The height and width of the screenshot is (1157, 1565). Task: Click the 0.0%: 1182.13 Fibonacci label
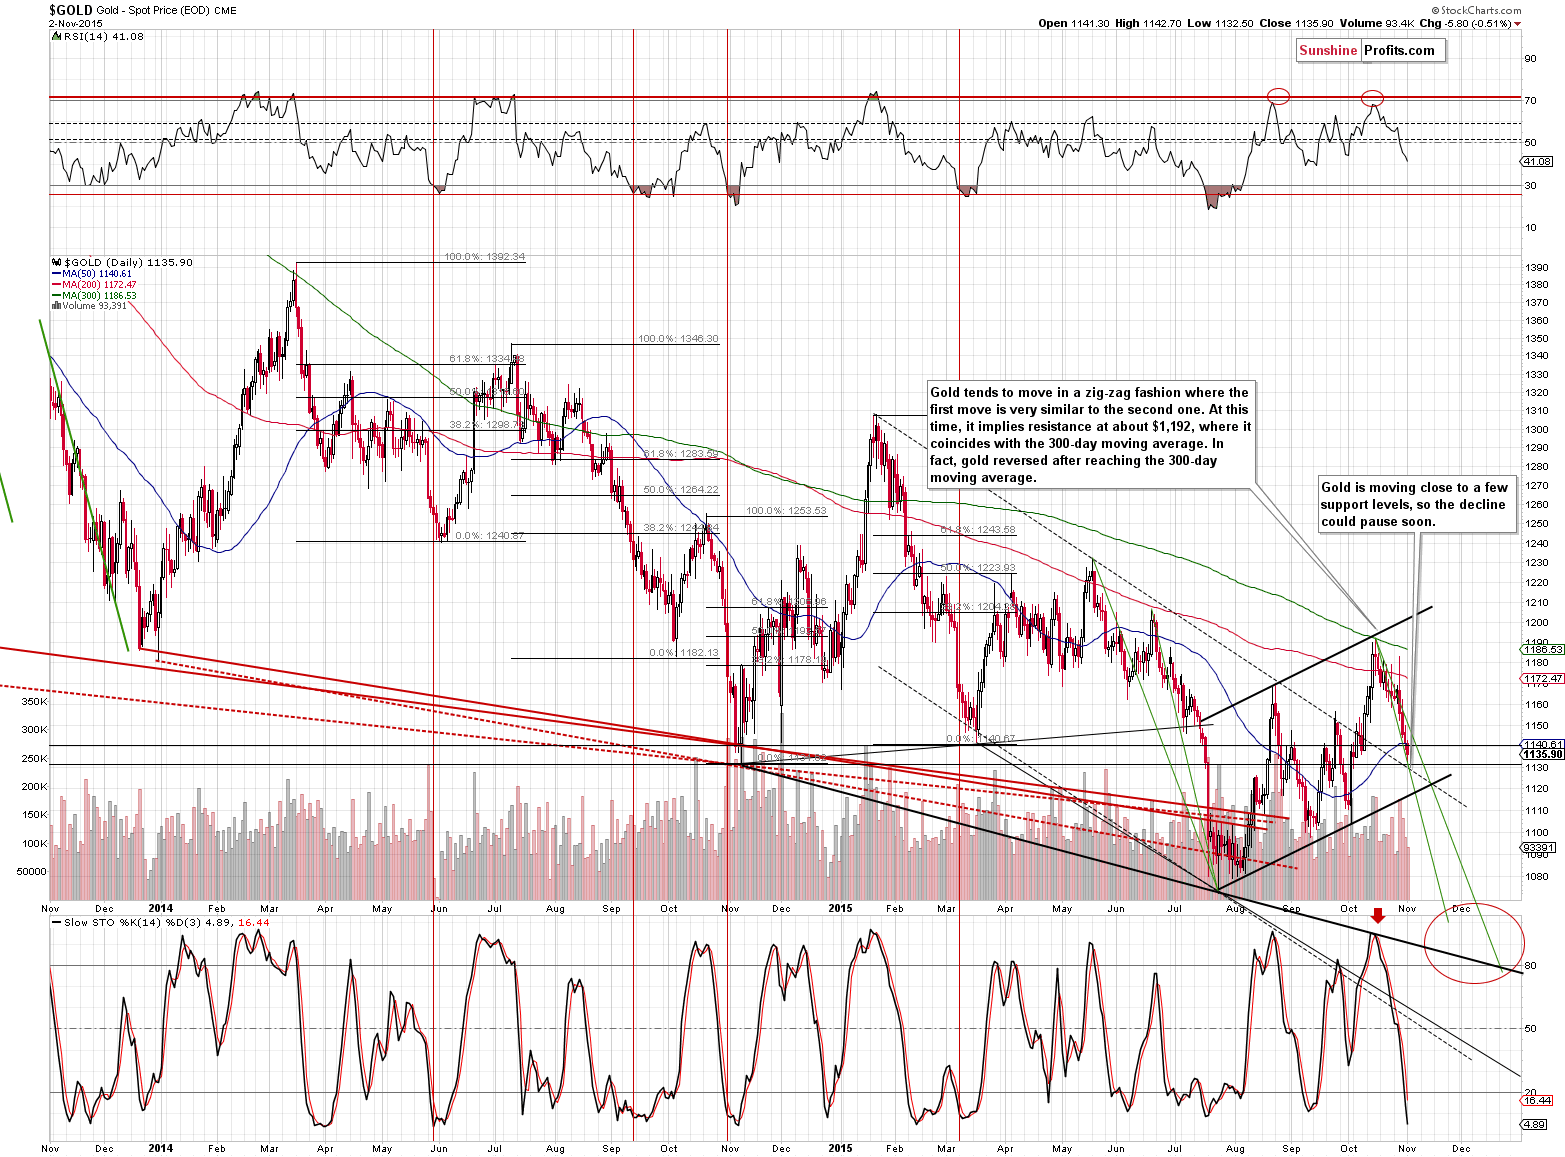coord(684,653)
